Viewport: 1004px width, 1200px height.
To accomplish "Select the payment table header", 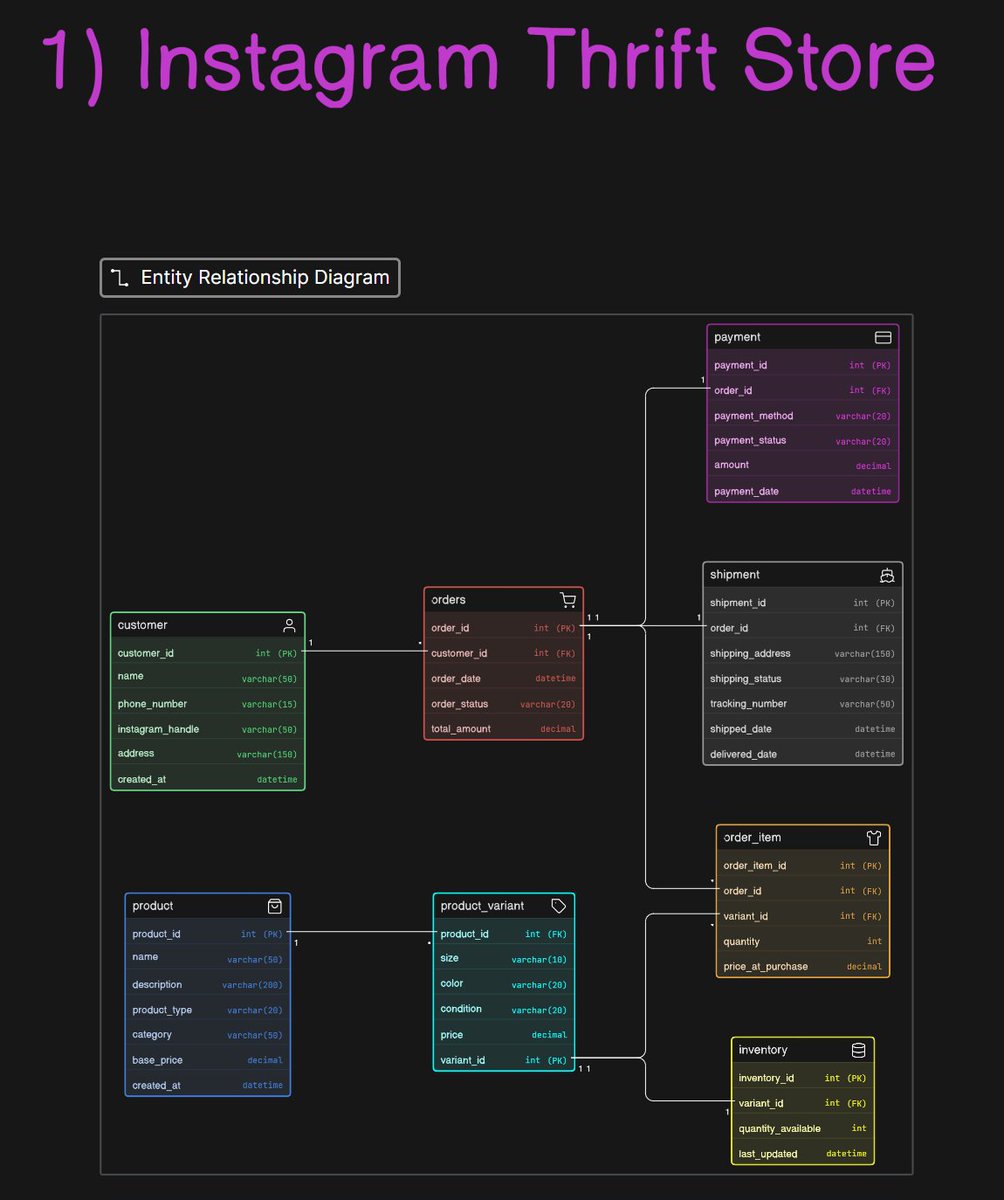I will (x=803, y=338).
